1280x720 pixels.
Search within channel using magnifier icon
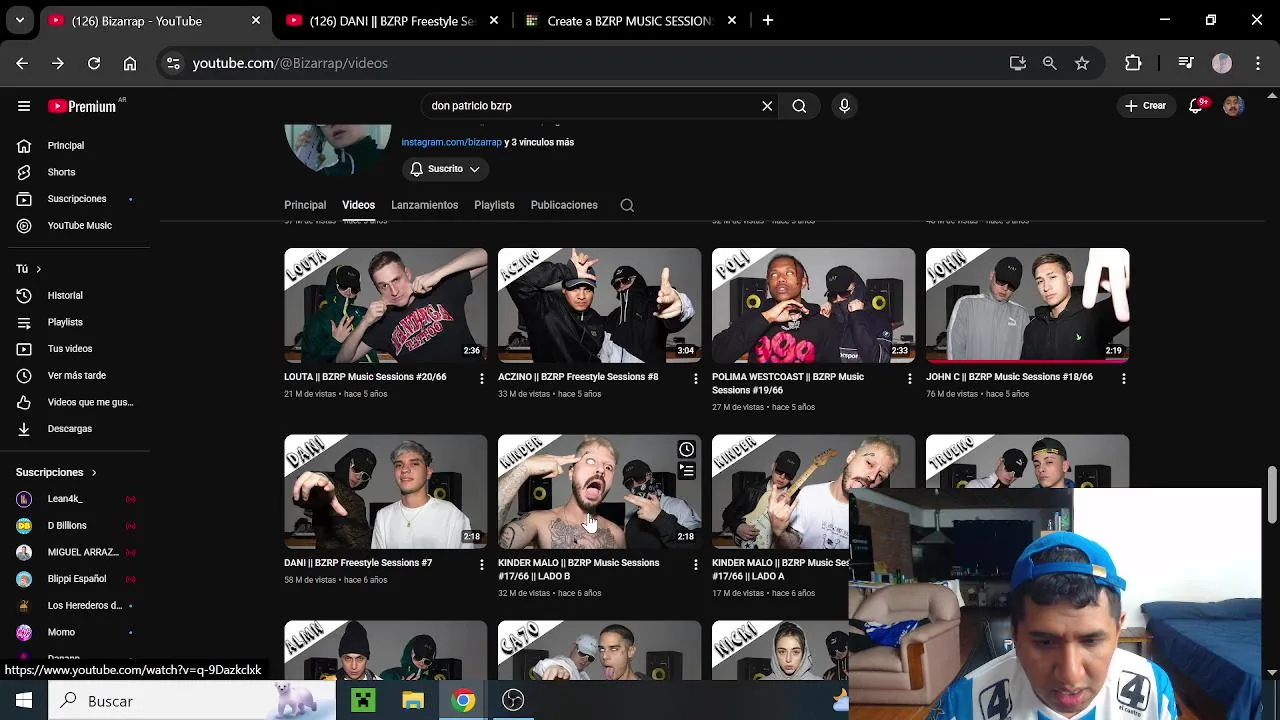(627, 205)
